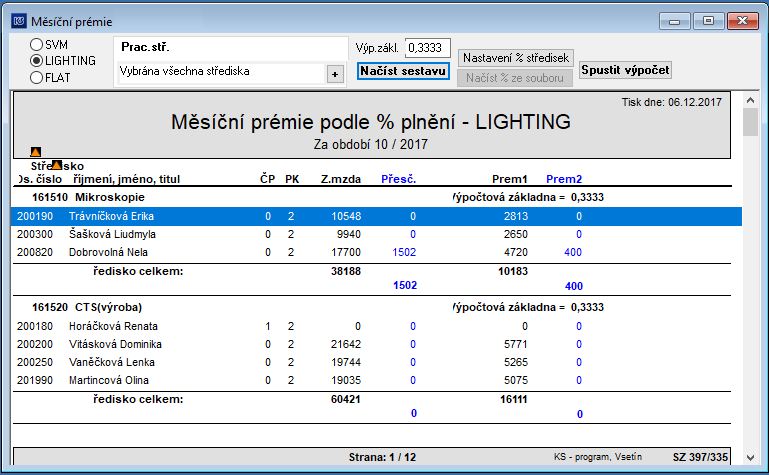Click the Prem2 column header

point(564,179)
